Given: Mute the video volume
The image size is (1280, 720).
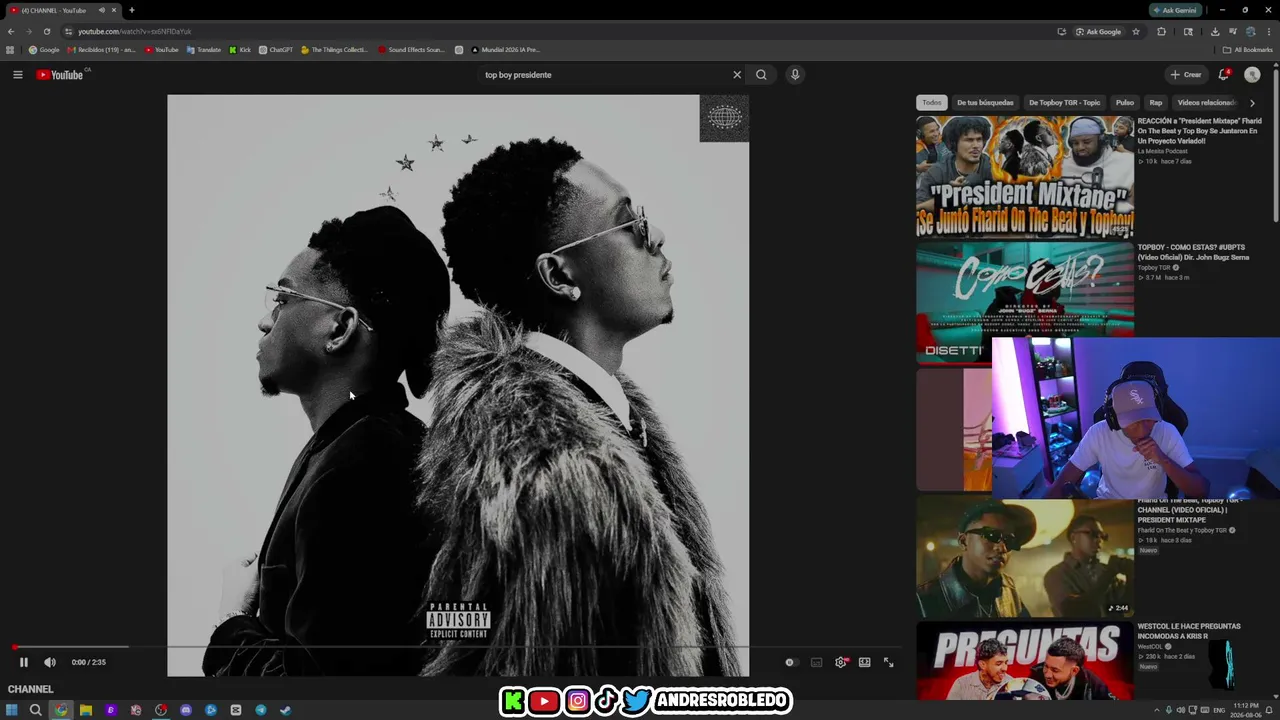Looking at the screenshot, I should (x=50, y=662).
